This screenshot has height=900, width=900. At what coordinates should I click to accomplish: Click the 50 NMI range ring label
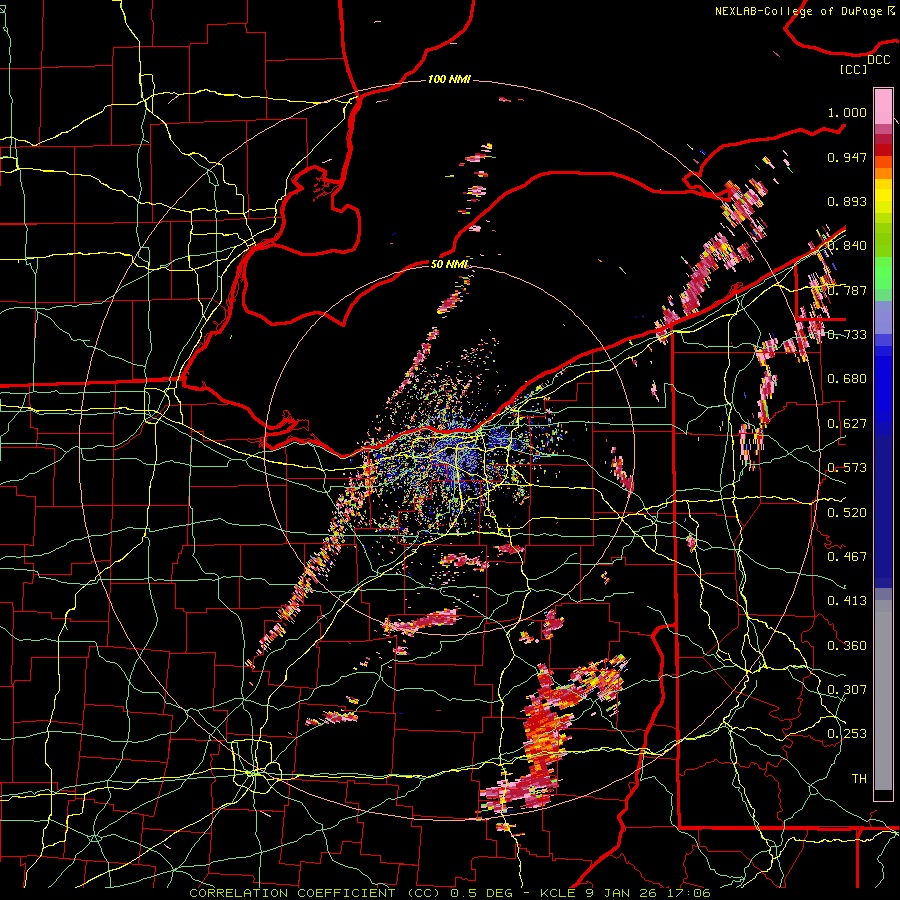pos(449,264)
